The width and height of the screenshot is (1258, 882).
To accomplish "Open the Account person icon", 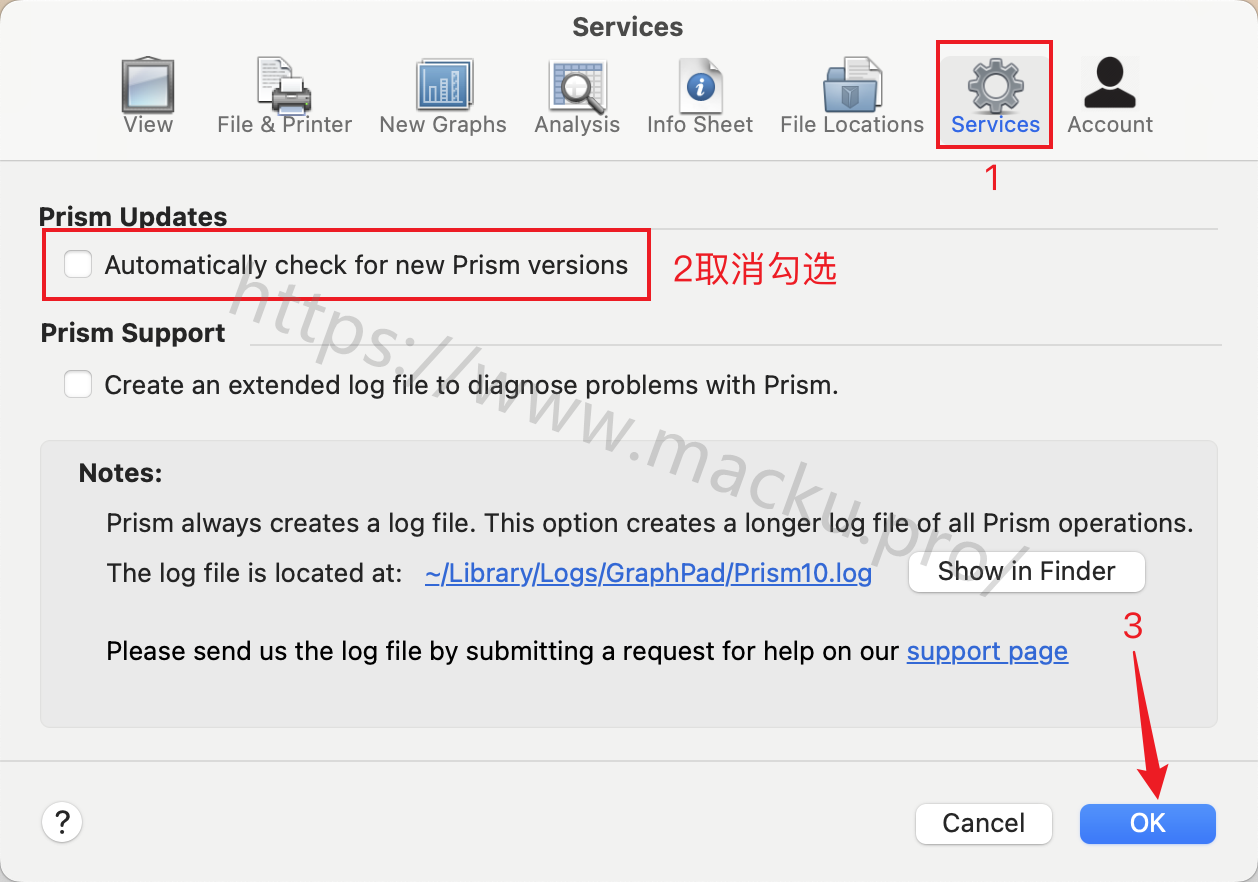I will click(1110, 83).
